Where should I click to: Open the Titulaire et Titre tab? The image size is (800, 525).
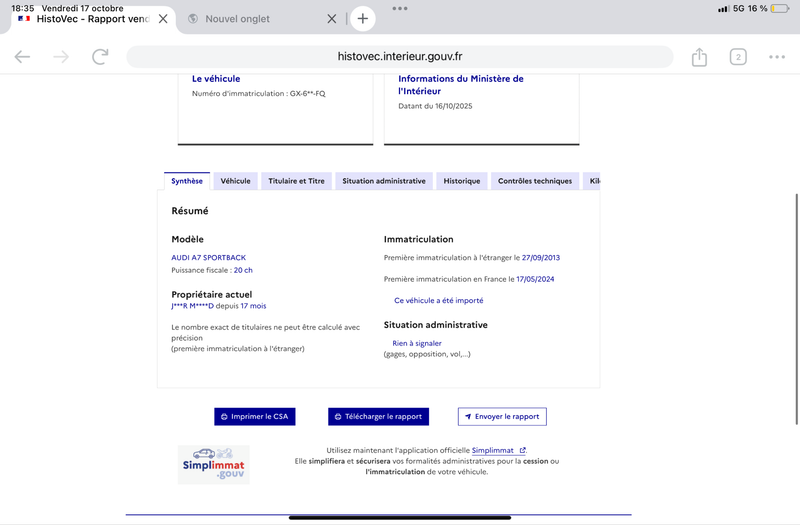[296, 181]
